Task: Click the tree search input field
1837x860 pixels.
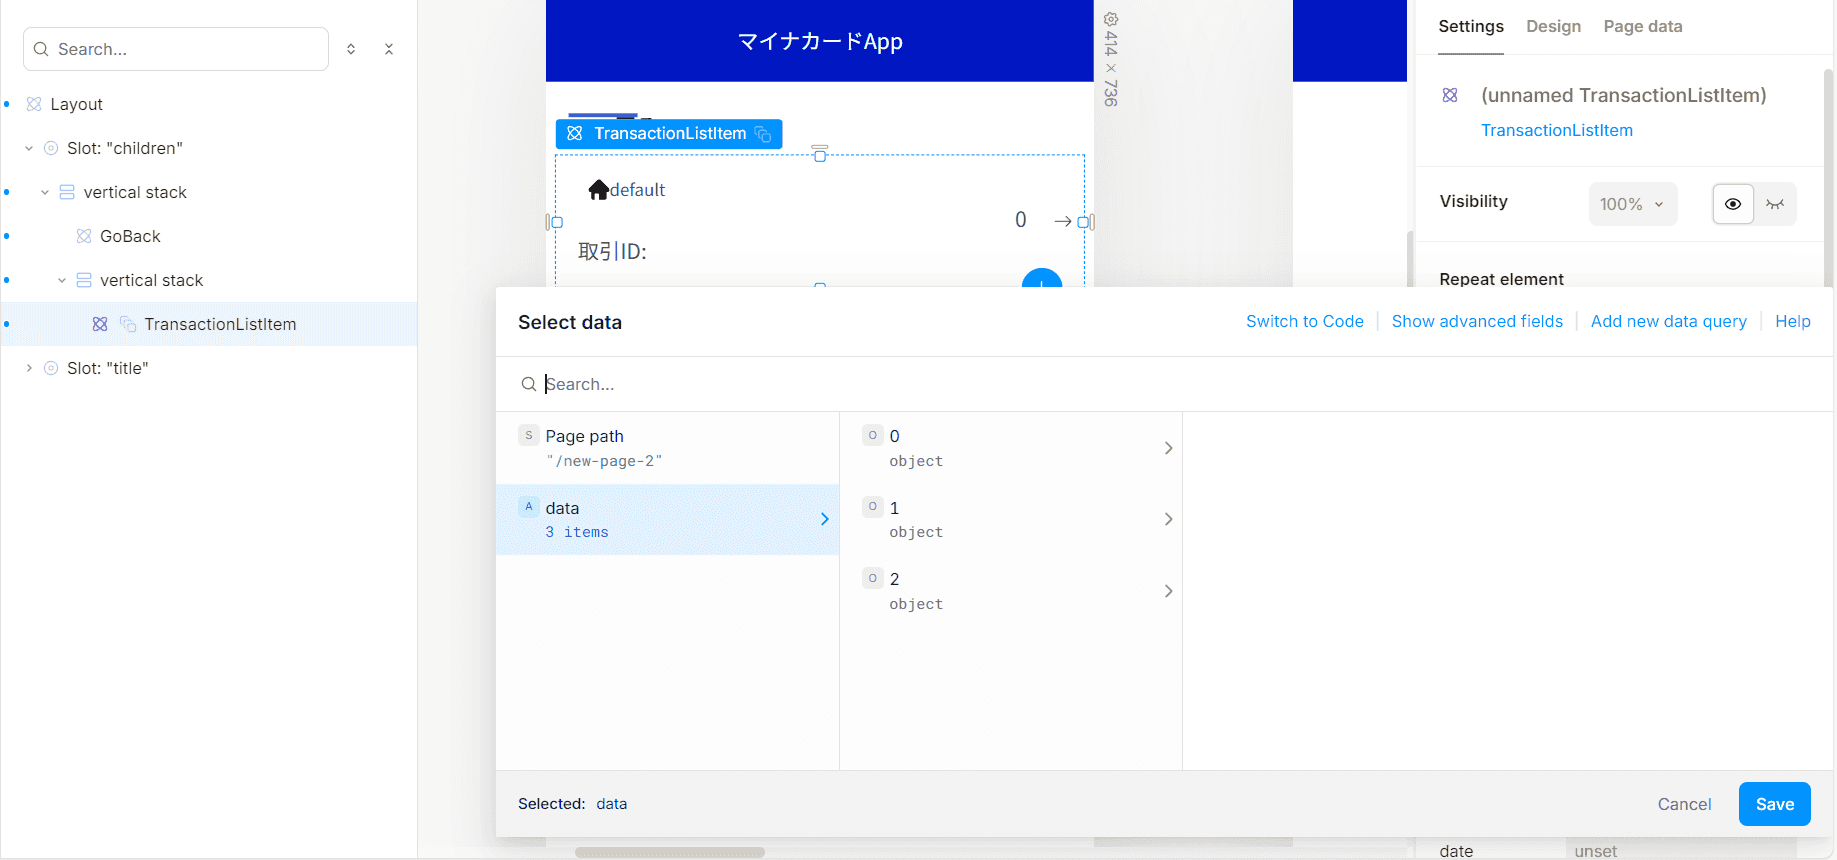Action: click(176, 49)
